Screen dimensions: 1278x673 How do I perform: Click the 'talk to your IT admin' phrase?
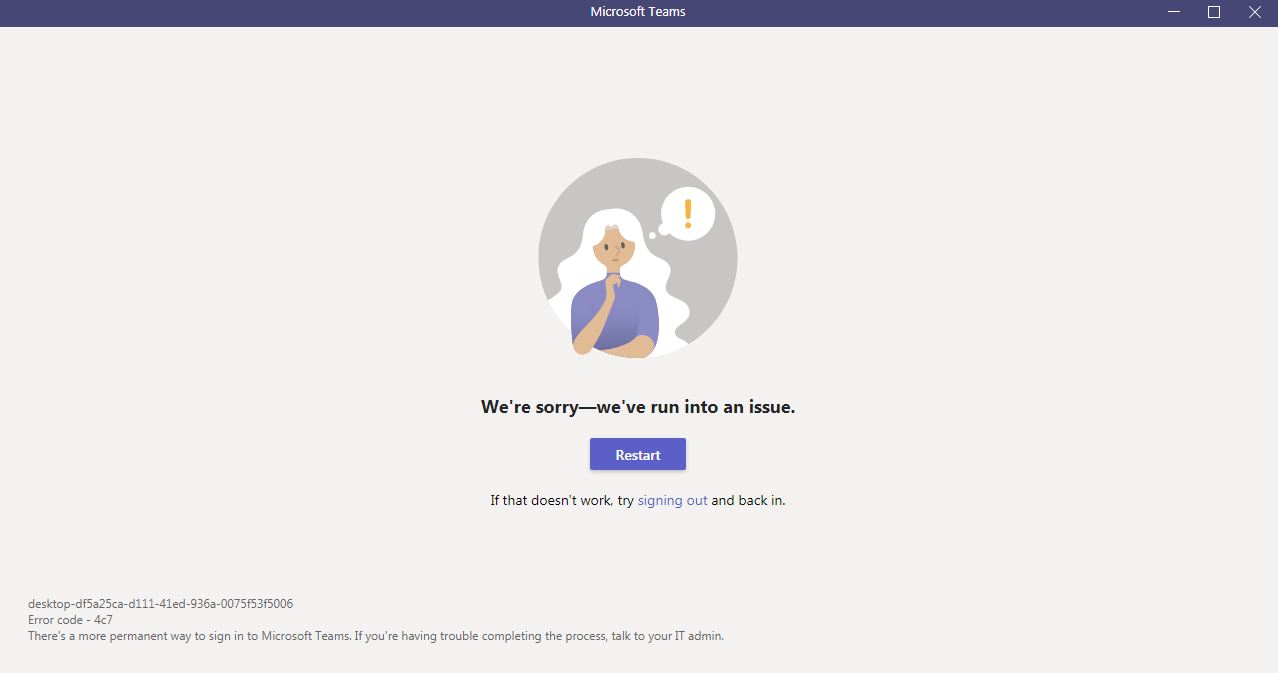tap(667, 636)
